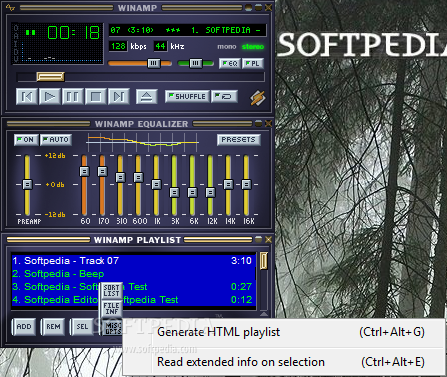Click the scrolling song title display
This screenshot has height=377, width=447.
pos(187,30)
